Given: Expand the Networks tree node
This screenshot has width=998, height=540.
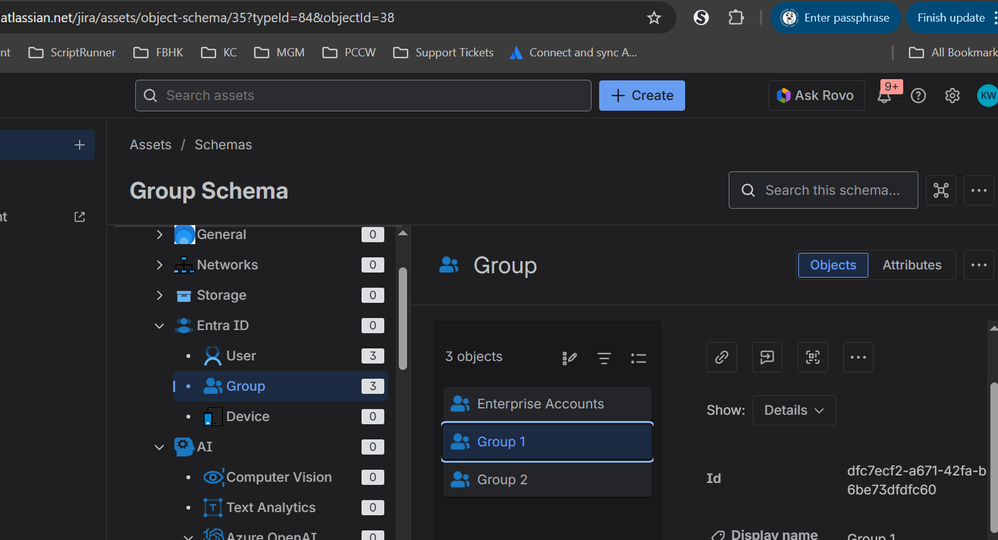Looking at the screenshot, I should point(159,265).
